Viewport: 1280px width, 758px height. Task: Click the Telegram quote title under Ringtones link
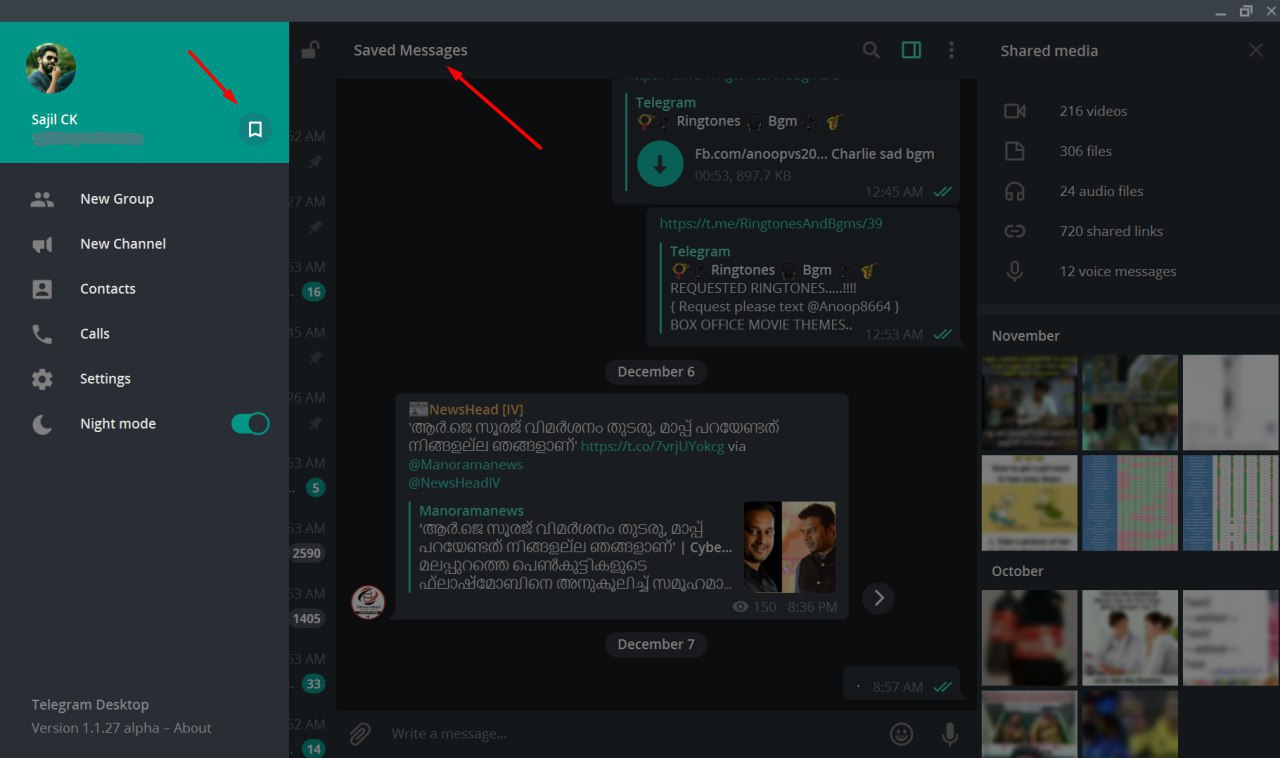tap(700, 251)
